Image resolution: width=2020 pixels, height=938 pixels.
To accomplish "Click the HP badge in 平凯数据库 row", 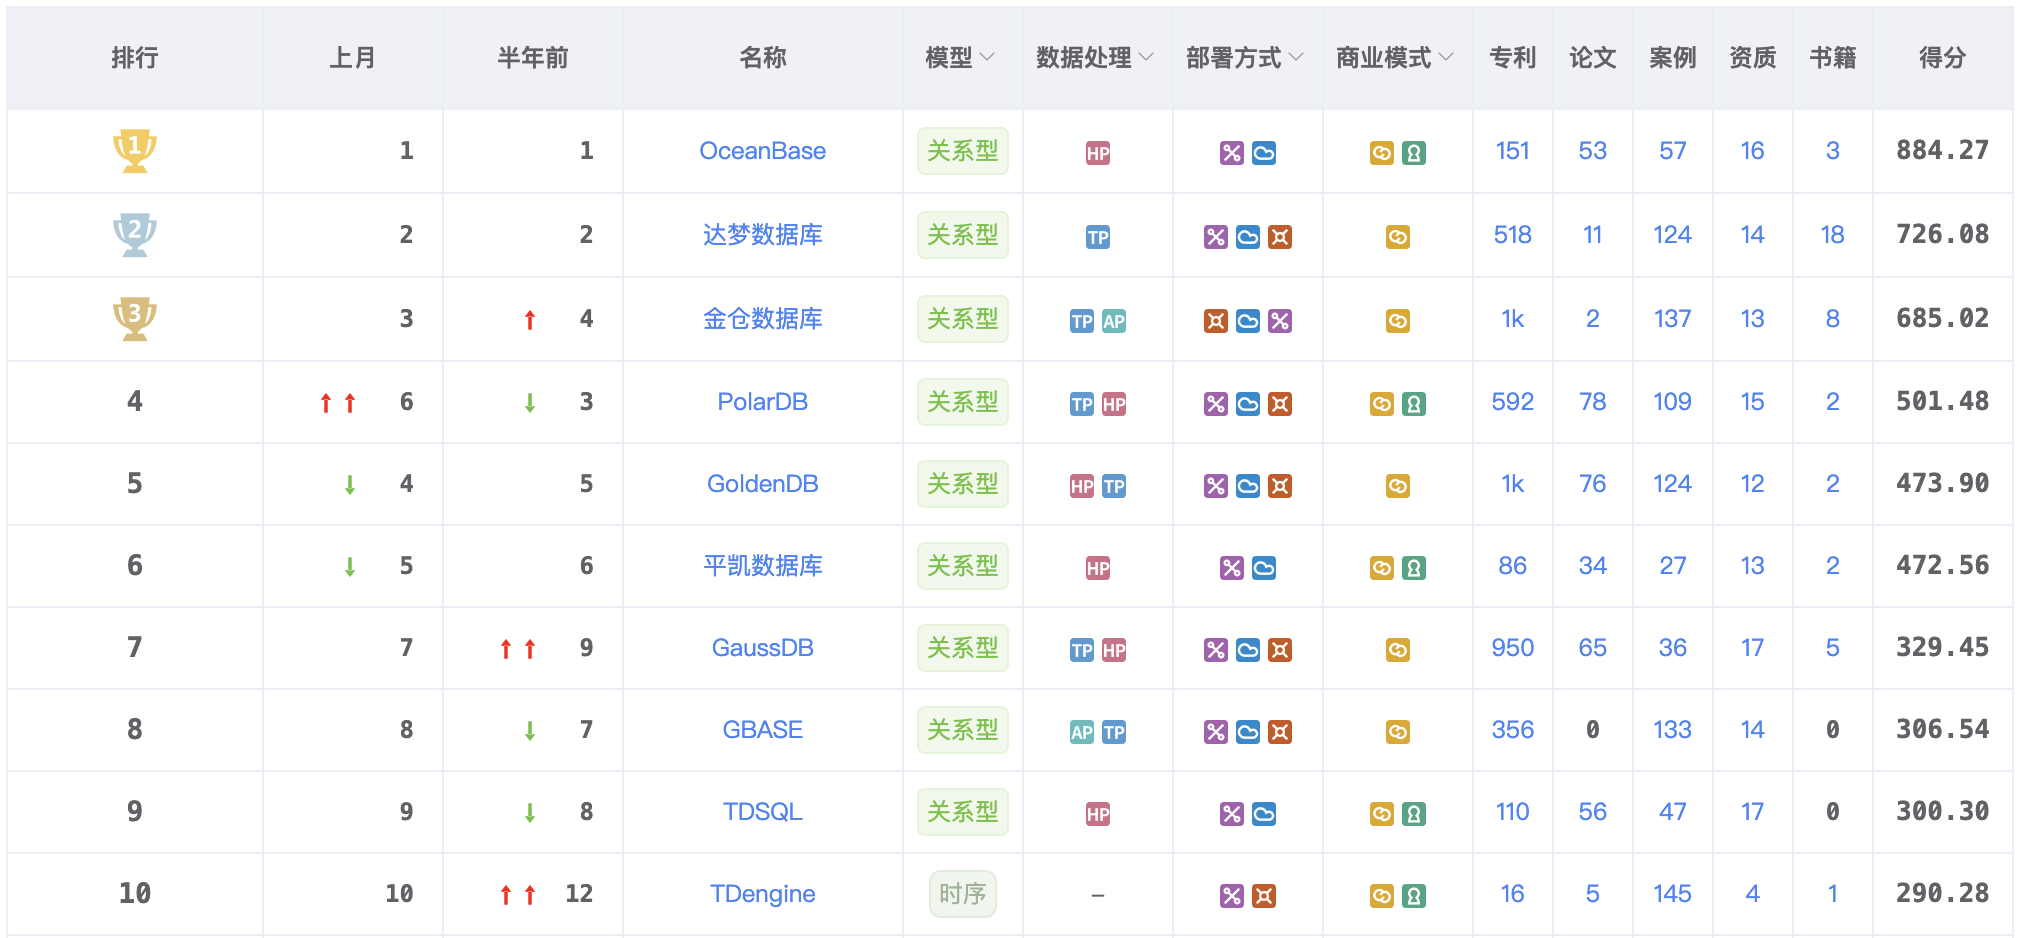I will tap(1098, 568).
